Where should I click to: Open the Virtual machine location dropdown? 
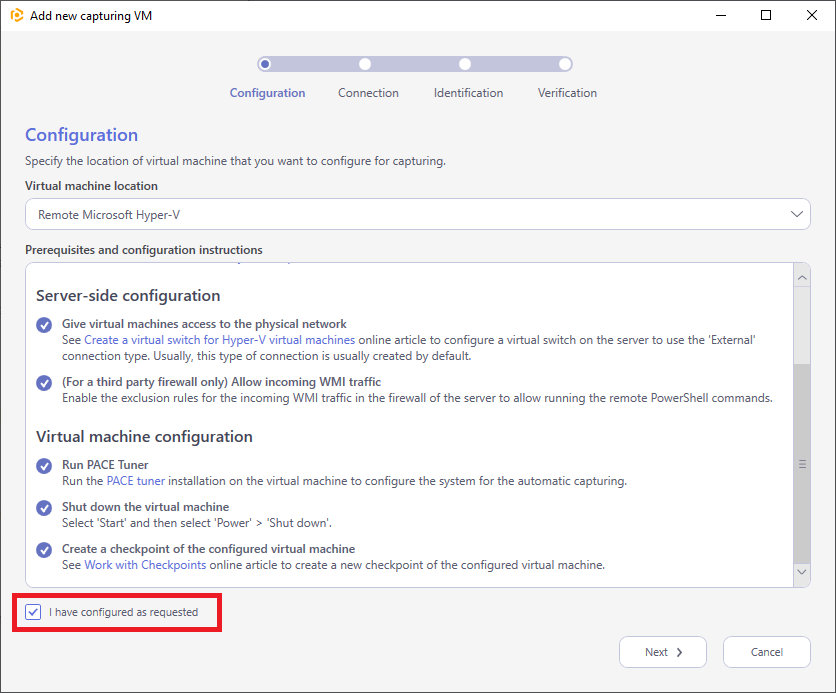click(x=417, y=214)
